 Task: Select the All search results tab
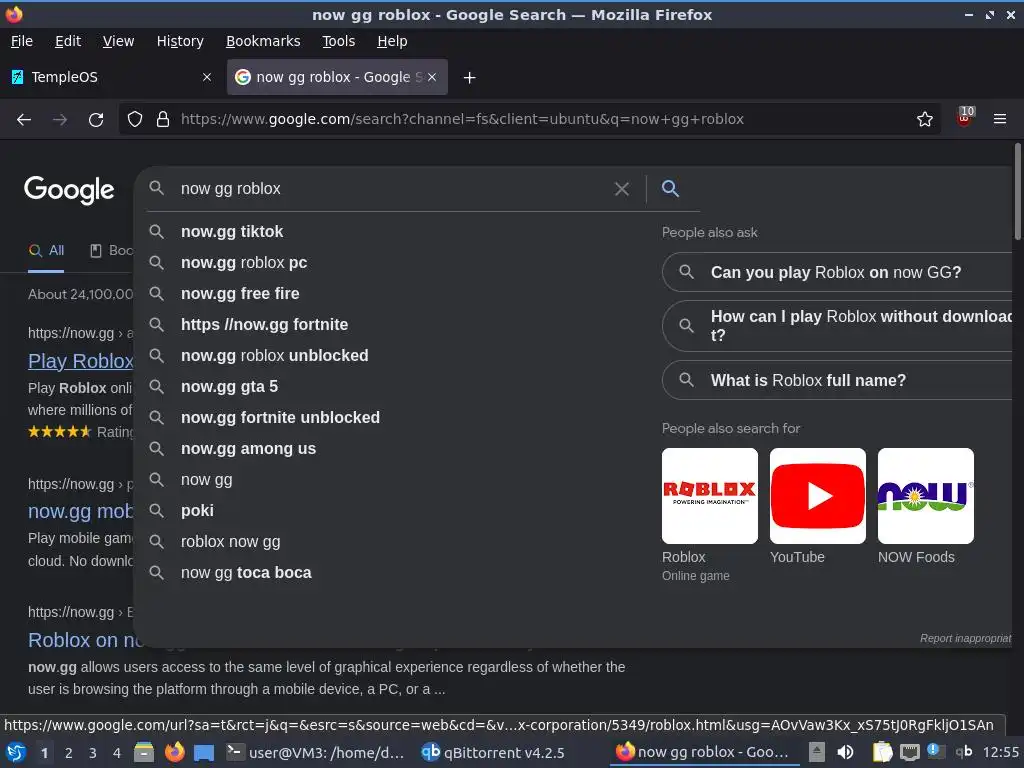pyautogui.click(x=46, y=251)
